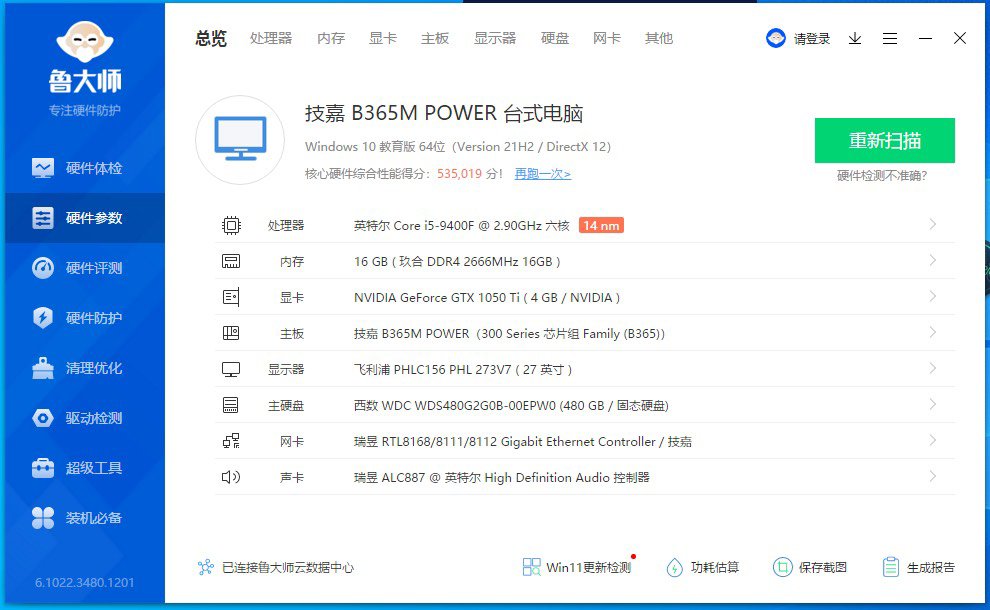This screenshot has height=610, width=990.
Task: Open 驱动检测 driver check
Action: [x=85, y=418]
